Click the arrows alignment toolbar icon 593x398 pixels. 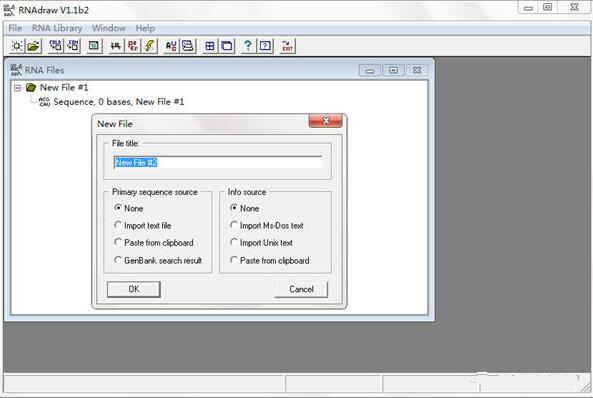coord(116,46)
